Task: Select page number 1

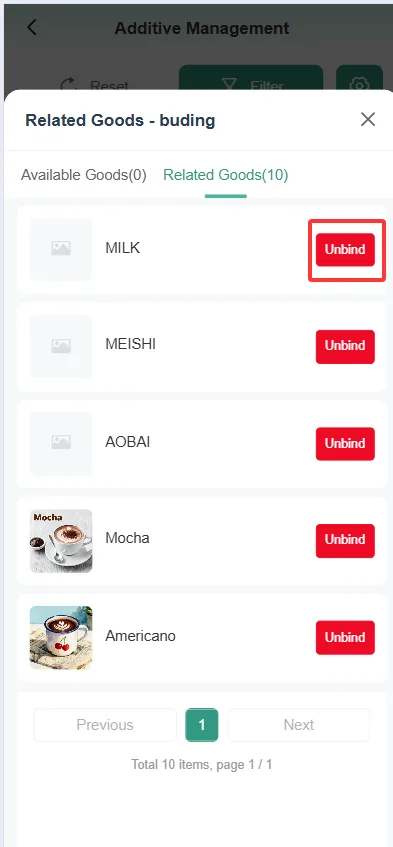Action: coord(202,725)
